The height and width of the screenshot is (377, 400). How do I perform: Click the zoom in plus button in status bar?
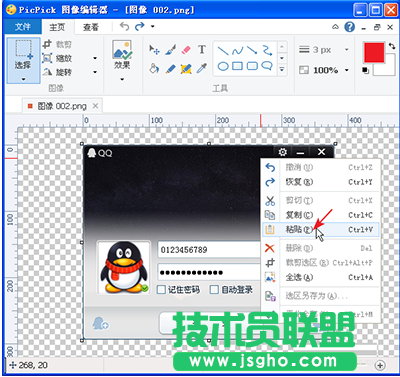pos(380,365)
